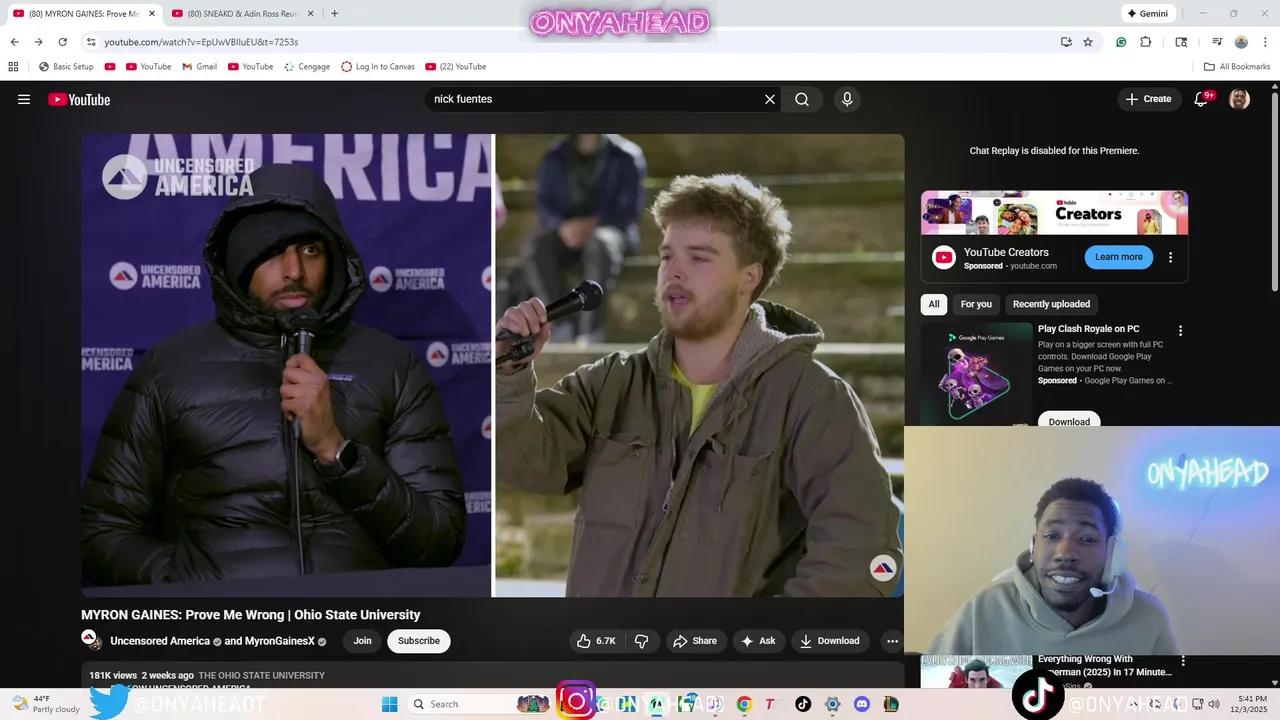1280x720 pixels.
Task: Click the channel avatar beside title
Action: click(x=91, y=640)
